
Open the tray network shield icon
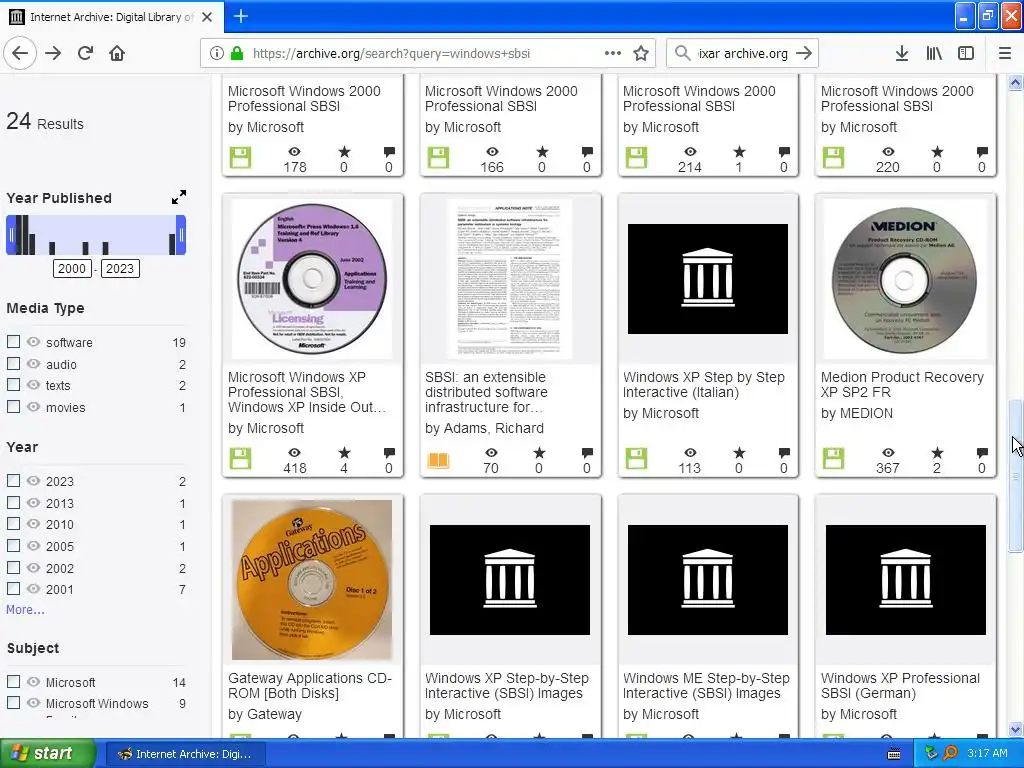pyautogui.click(x=931, y=753)
